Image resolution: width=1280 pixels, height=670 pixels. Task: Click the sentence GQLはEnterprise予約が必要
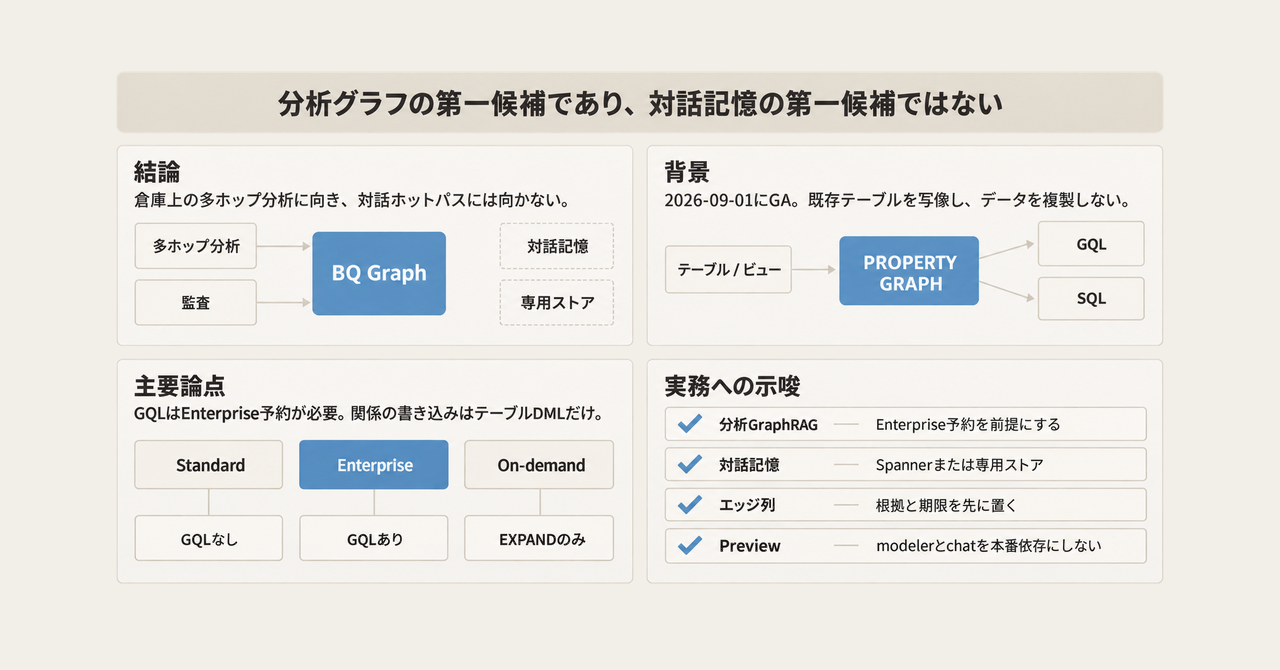(367, 413)
